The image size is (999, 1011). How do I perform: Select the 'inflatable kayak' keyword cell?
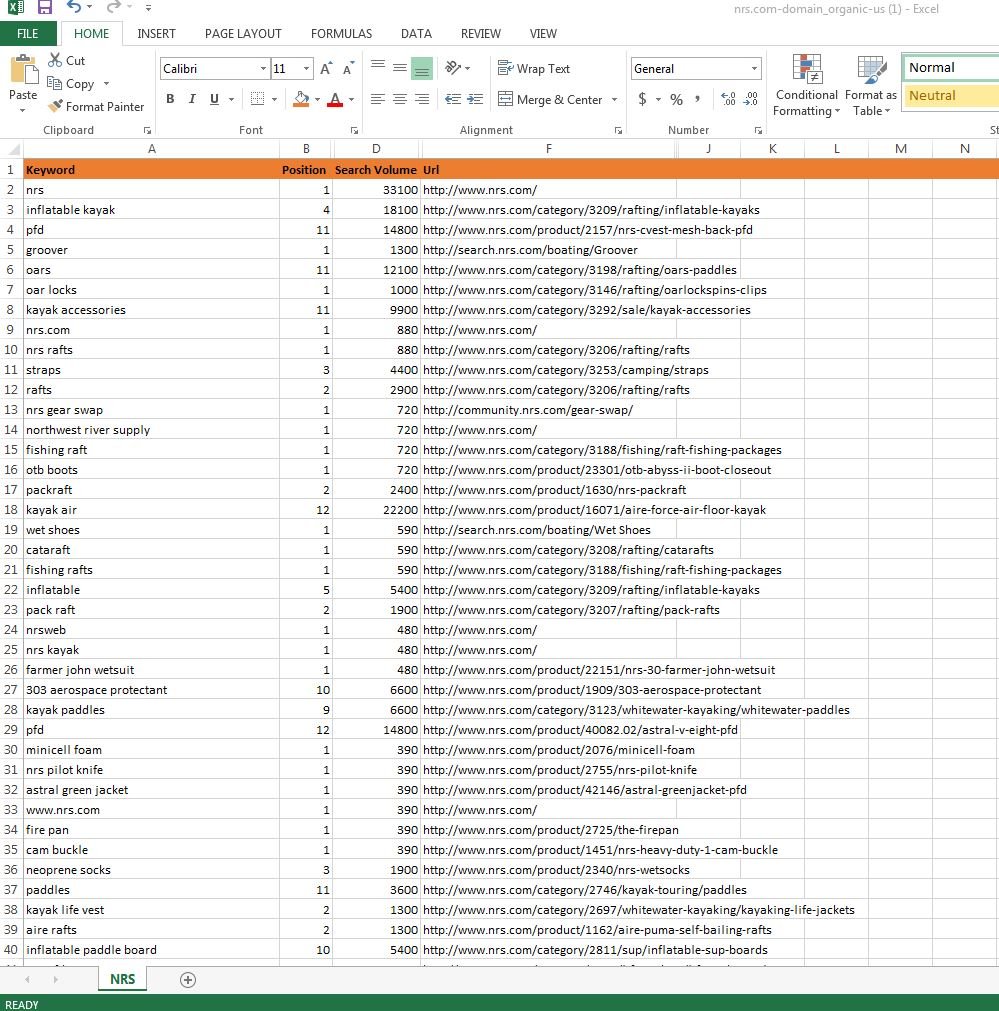click(152, 210)
